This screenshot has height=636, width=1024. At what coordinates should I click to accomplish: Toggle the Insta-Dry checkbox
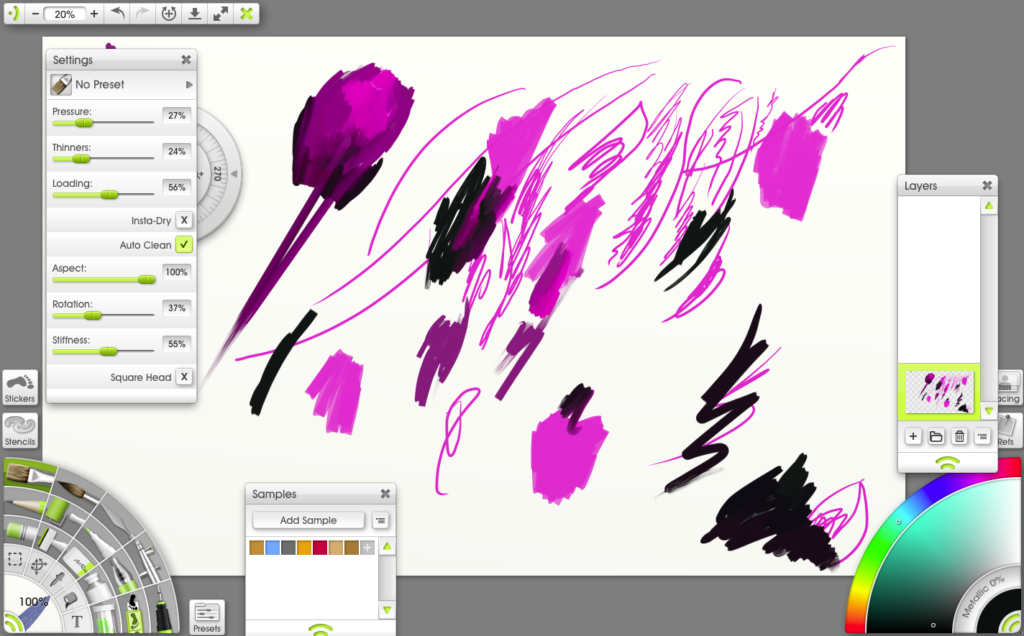(184, 220)
